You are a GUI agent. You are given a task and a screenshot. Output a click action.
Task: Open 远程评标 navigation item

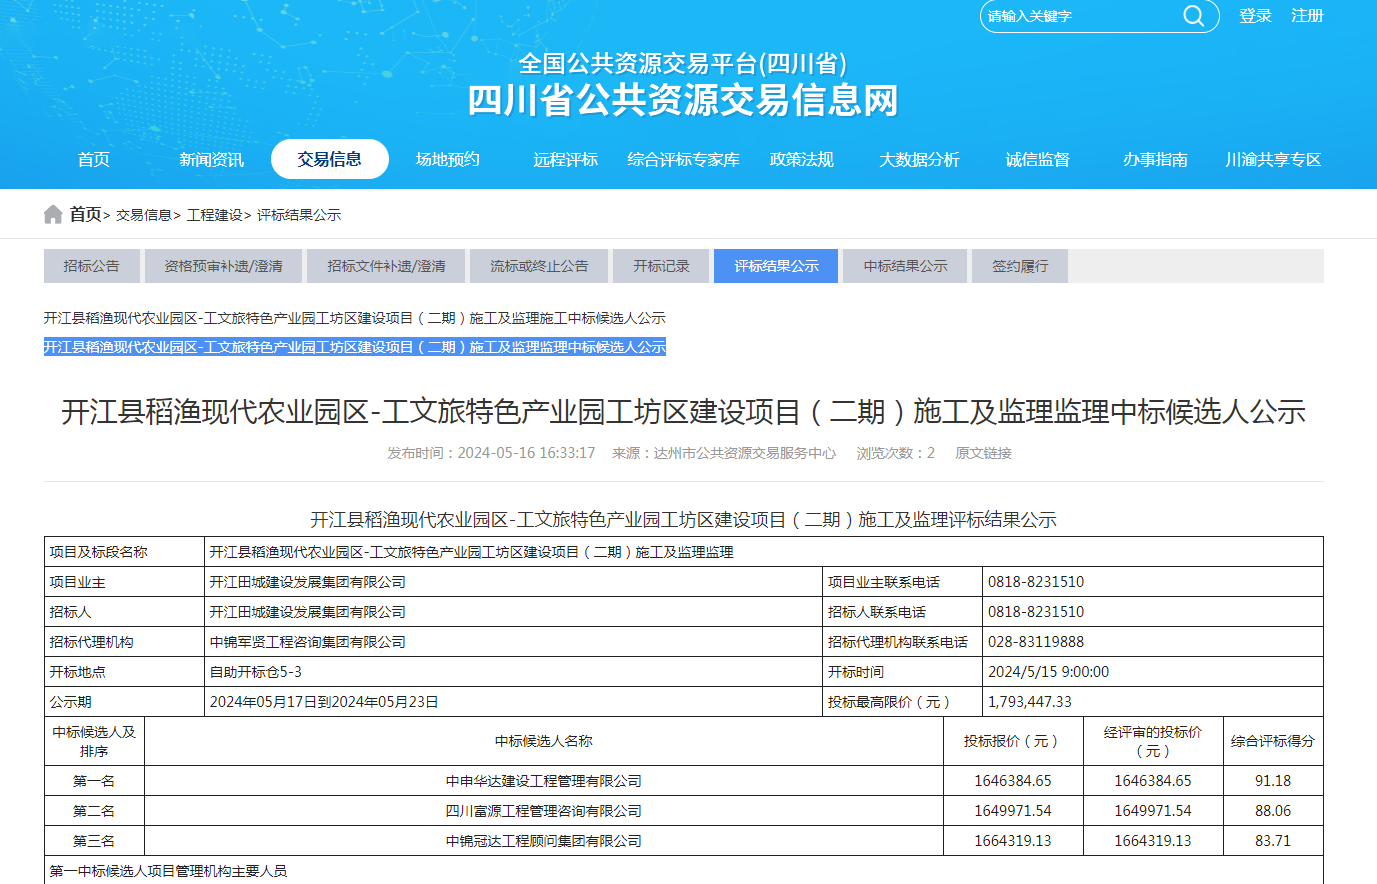[565, 160]
